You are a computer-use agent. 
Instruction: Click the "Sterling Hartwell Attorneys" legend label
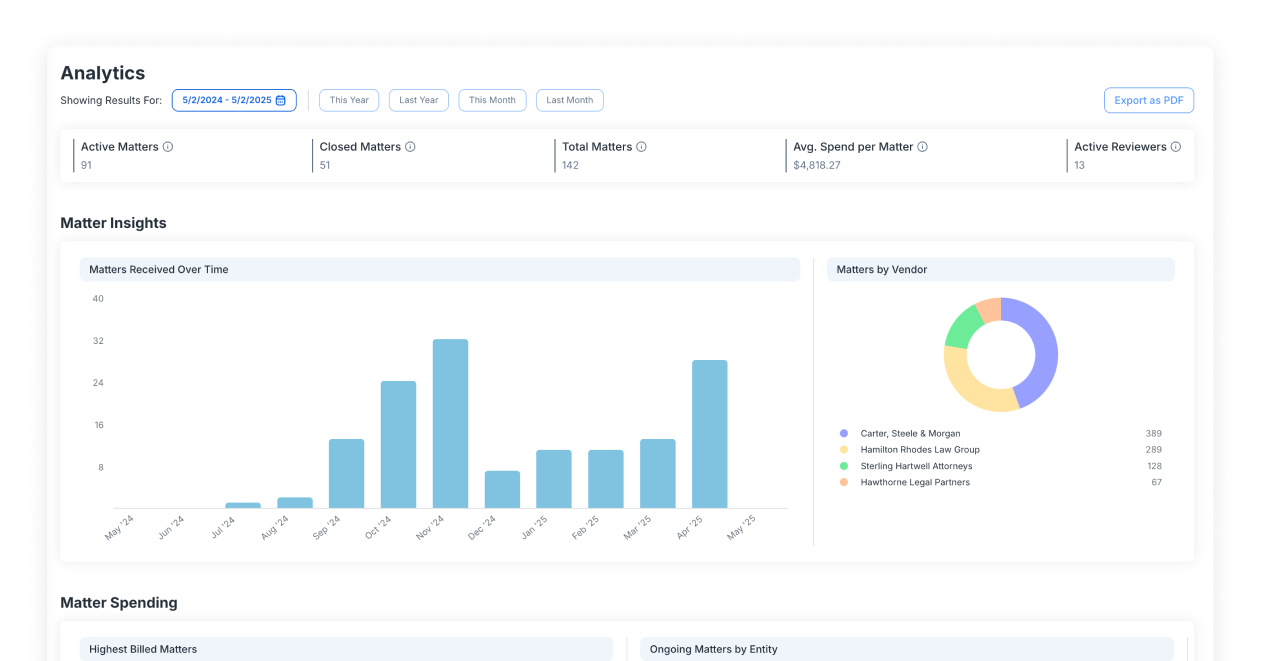coord(916,466)
